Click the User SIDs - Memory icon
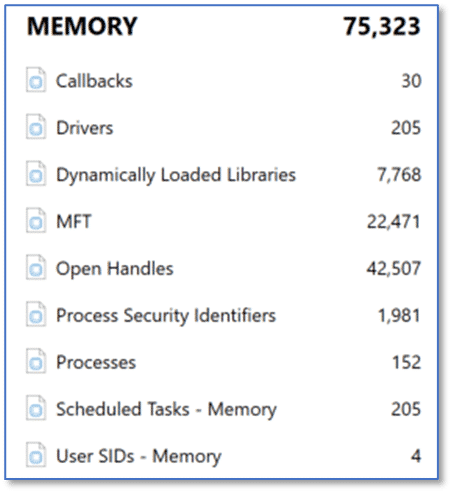Image resolution: width=452 pixels, height=493 pixels. (36, 455)
